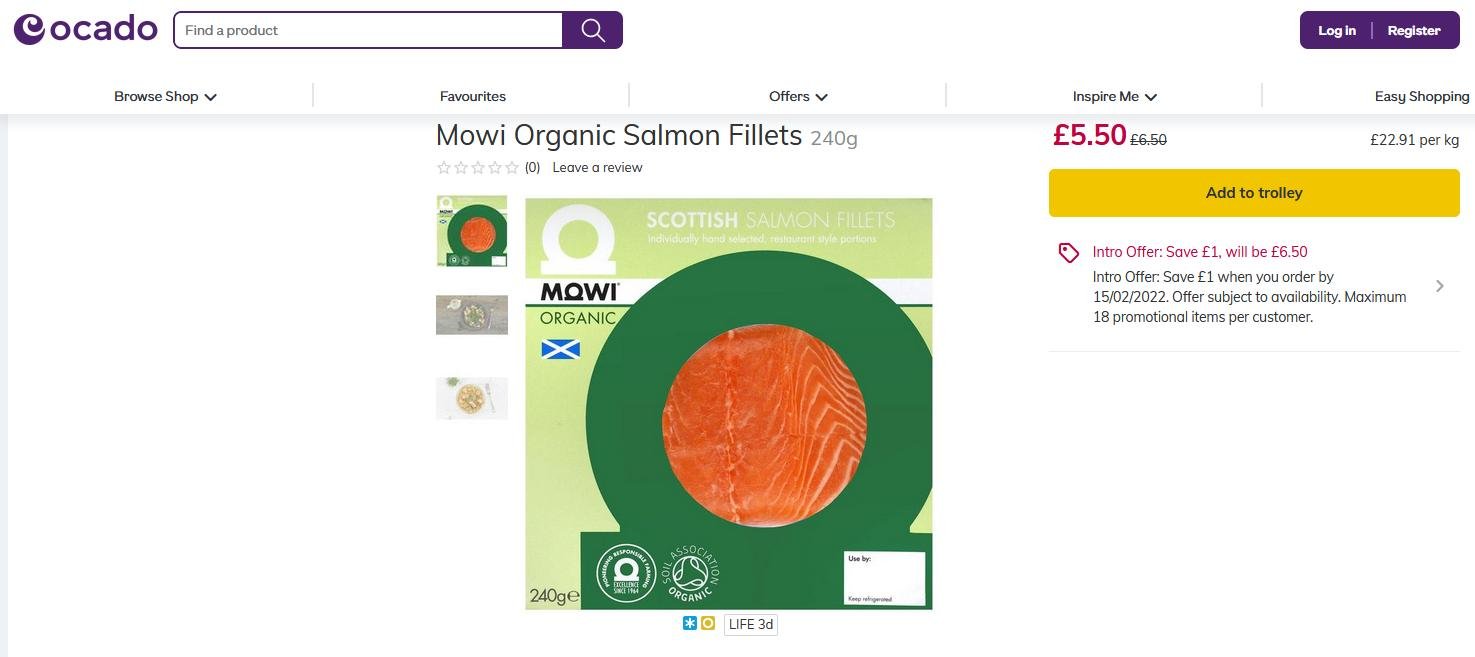The width and height of the screenshot is (1475, 657).
Task: Give five stars by clicking the last star
Action: click(x=512, y=168)
